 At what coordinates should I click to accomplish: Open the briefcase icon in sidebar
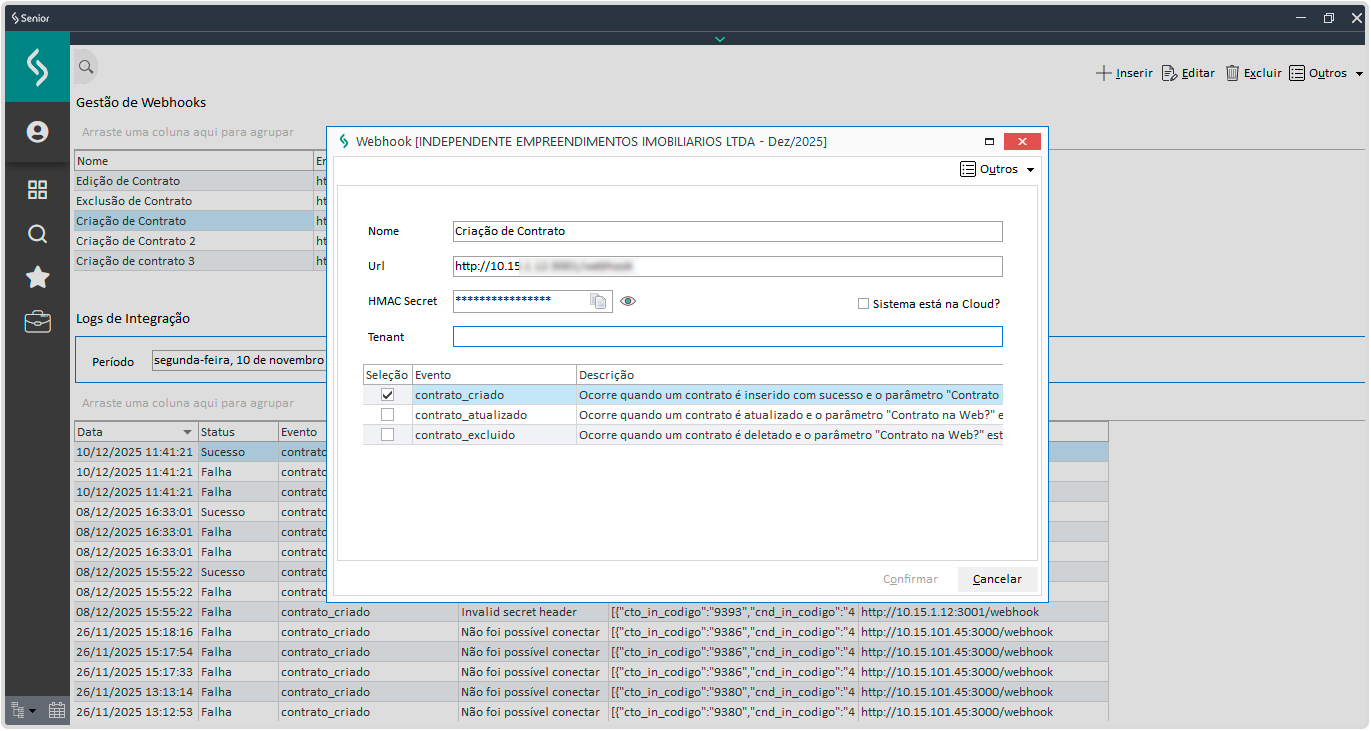point(37,322)
